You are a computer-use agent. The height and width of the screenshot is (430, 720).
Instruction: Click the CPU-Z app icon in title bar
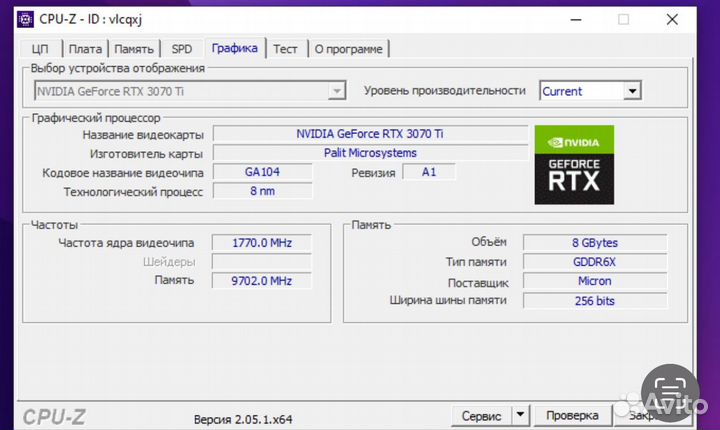click(25, 19)
